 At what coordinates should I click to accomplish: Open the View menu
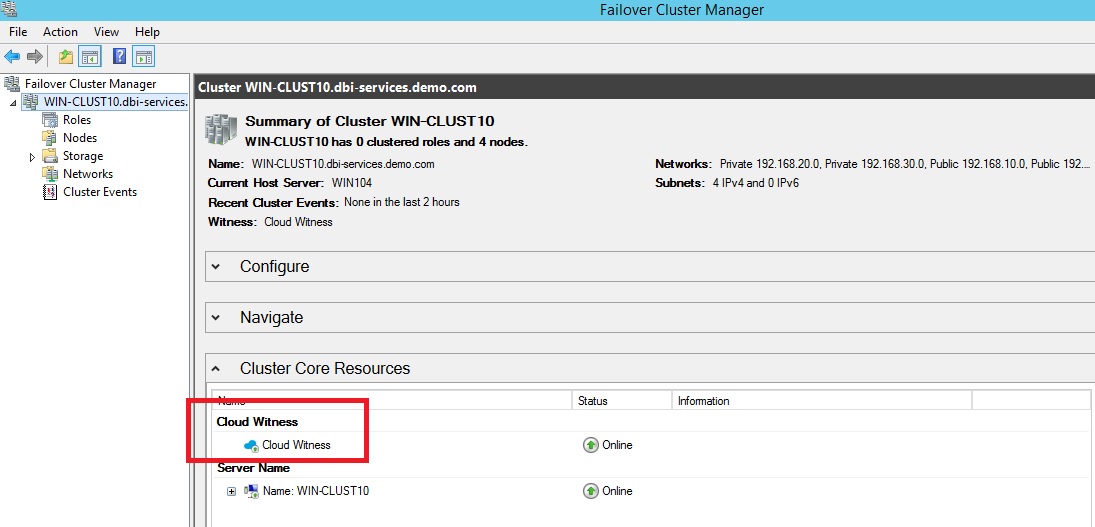(106, 32)
